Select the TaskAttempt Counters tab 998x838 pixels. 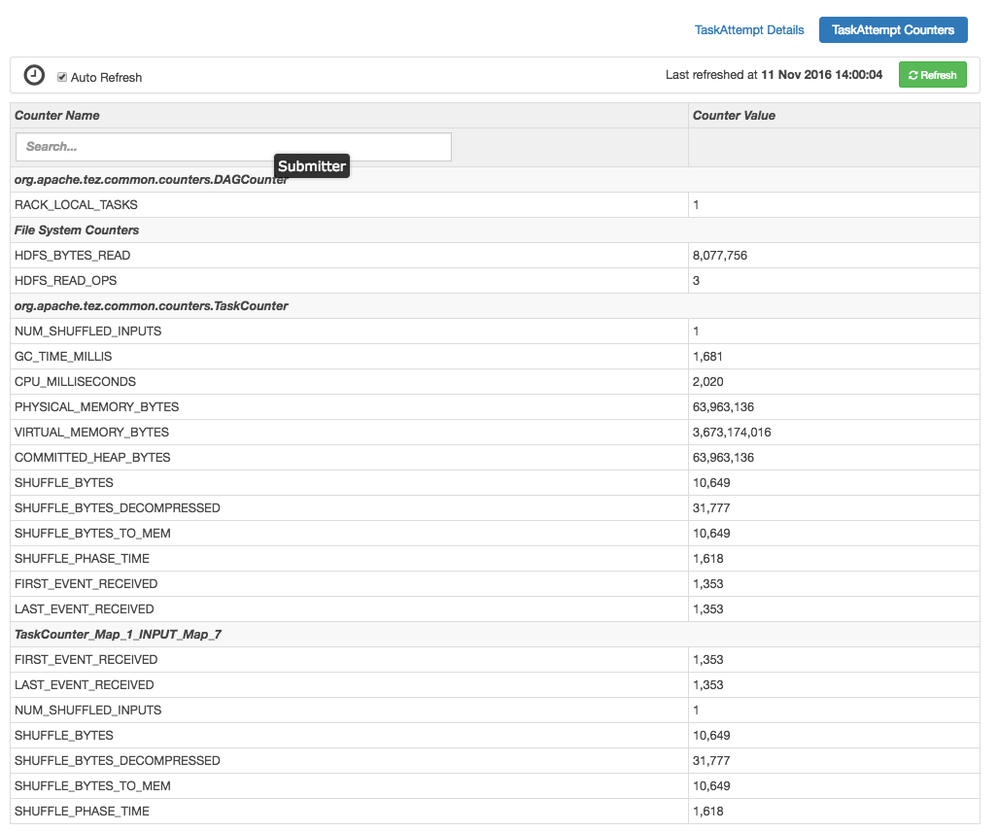pos(892,30)
